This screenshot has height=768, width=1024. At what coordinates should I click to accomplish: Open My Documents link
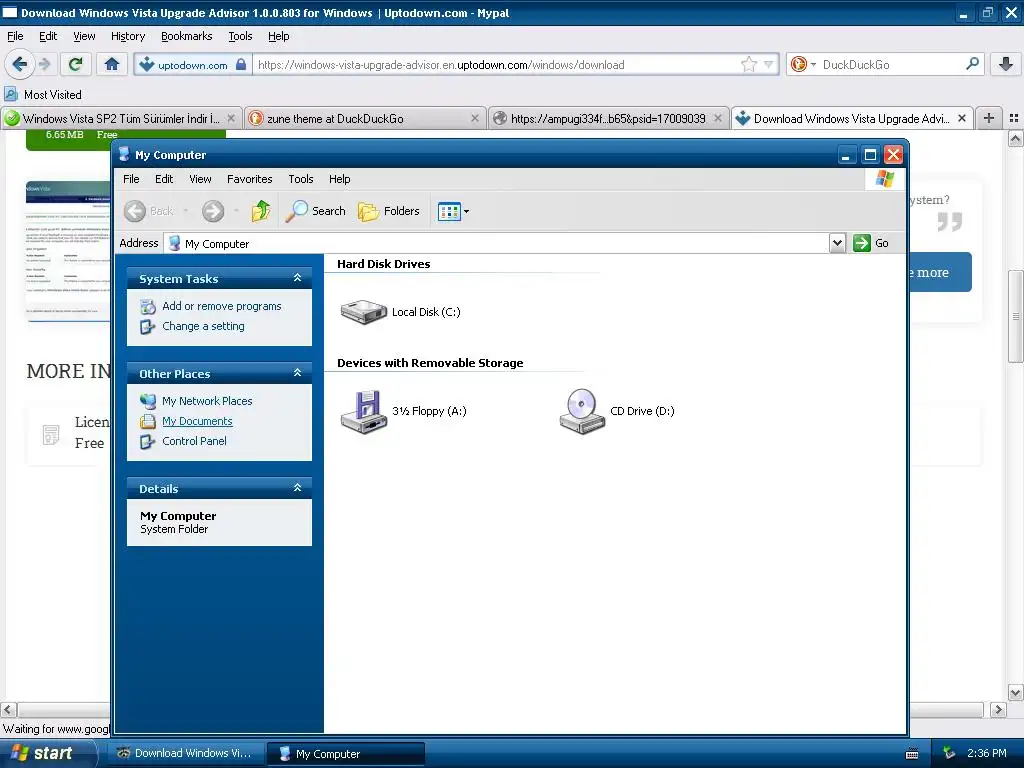197,421
